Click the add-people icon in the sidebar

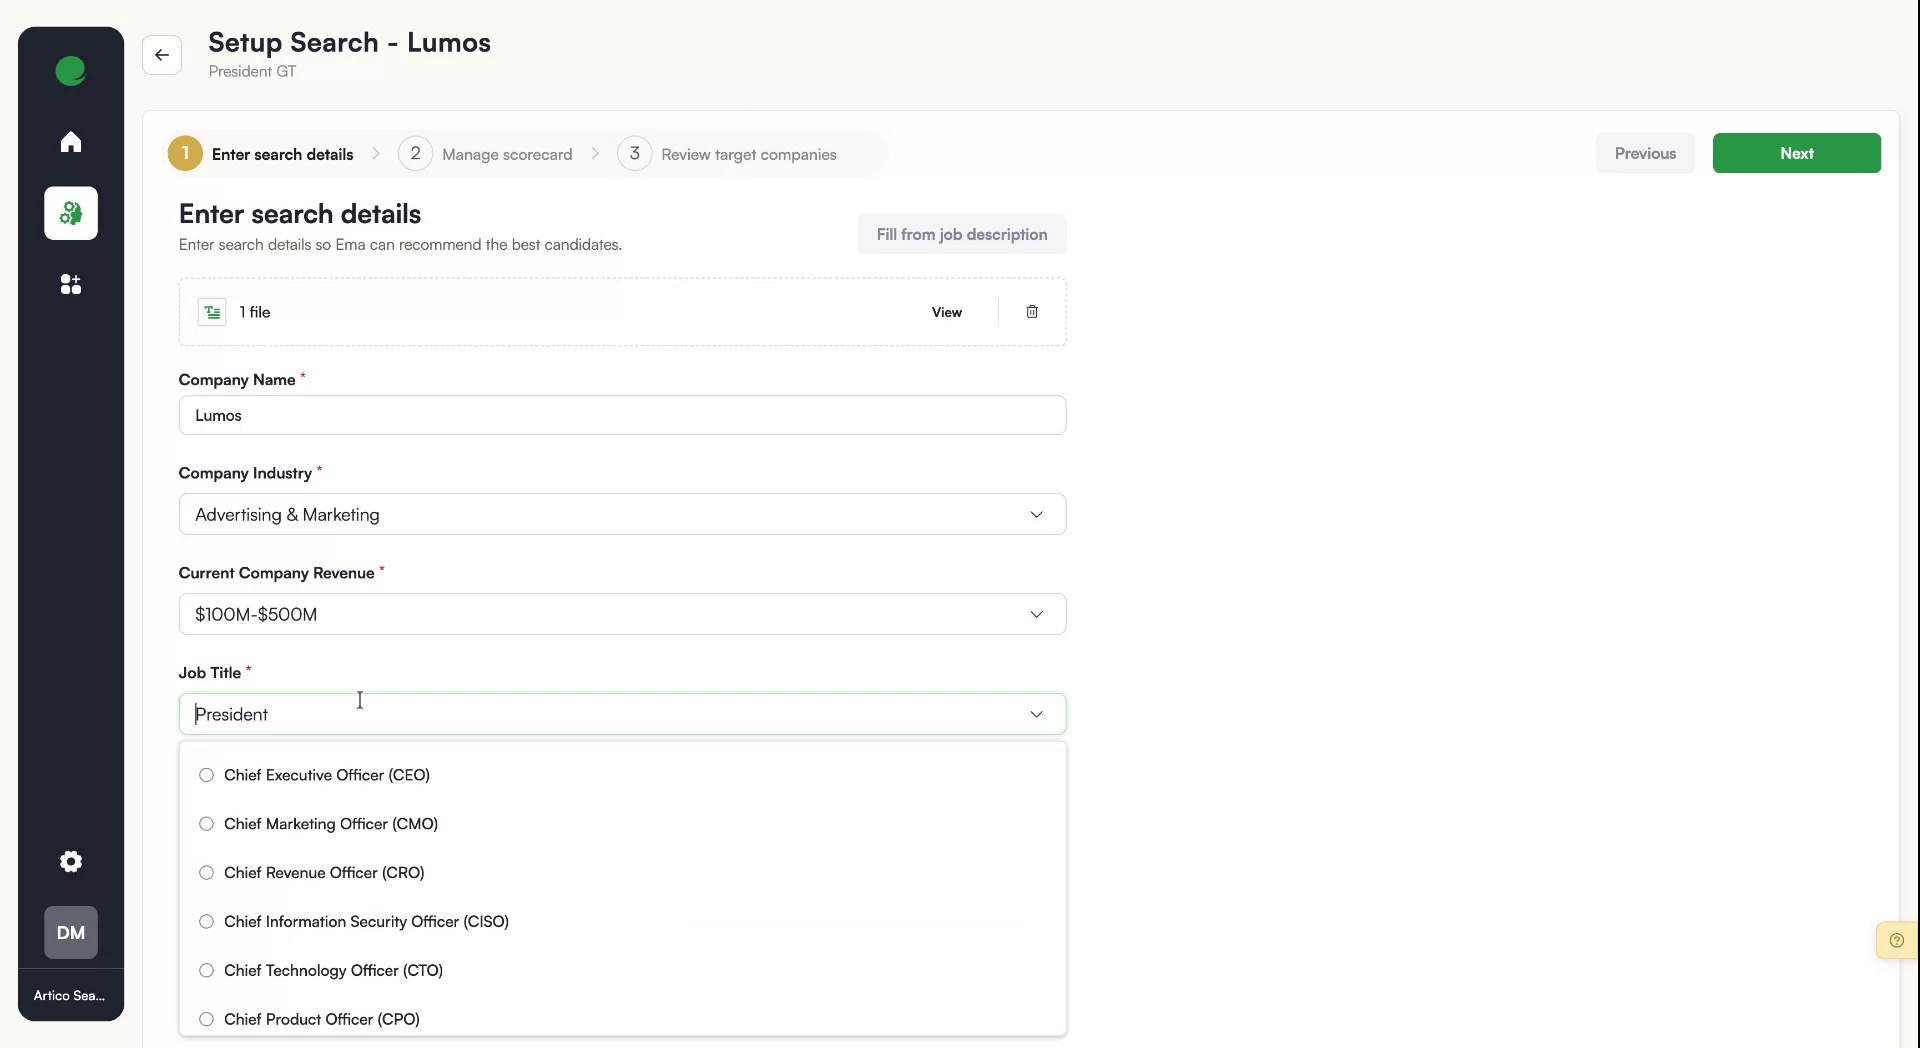point(70,284)
